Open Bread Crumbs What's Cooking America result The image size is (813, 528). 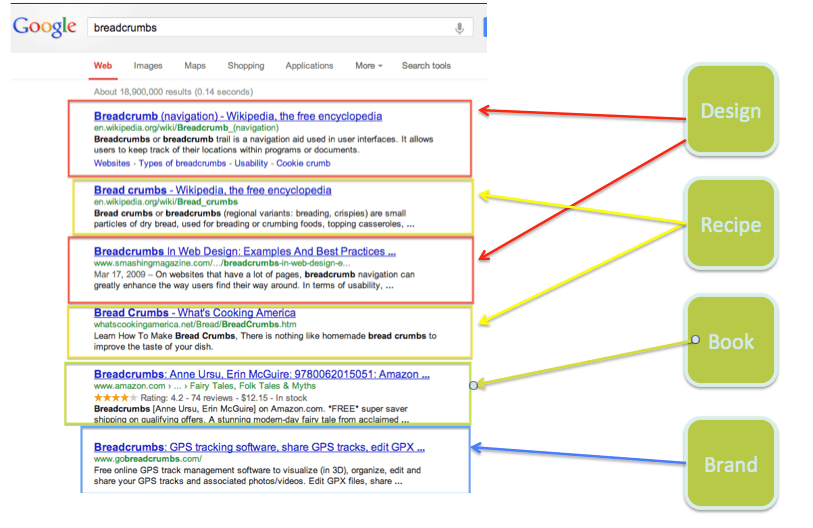coord(195,313)
